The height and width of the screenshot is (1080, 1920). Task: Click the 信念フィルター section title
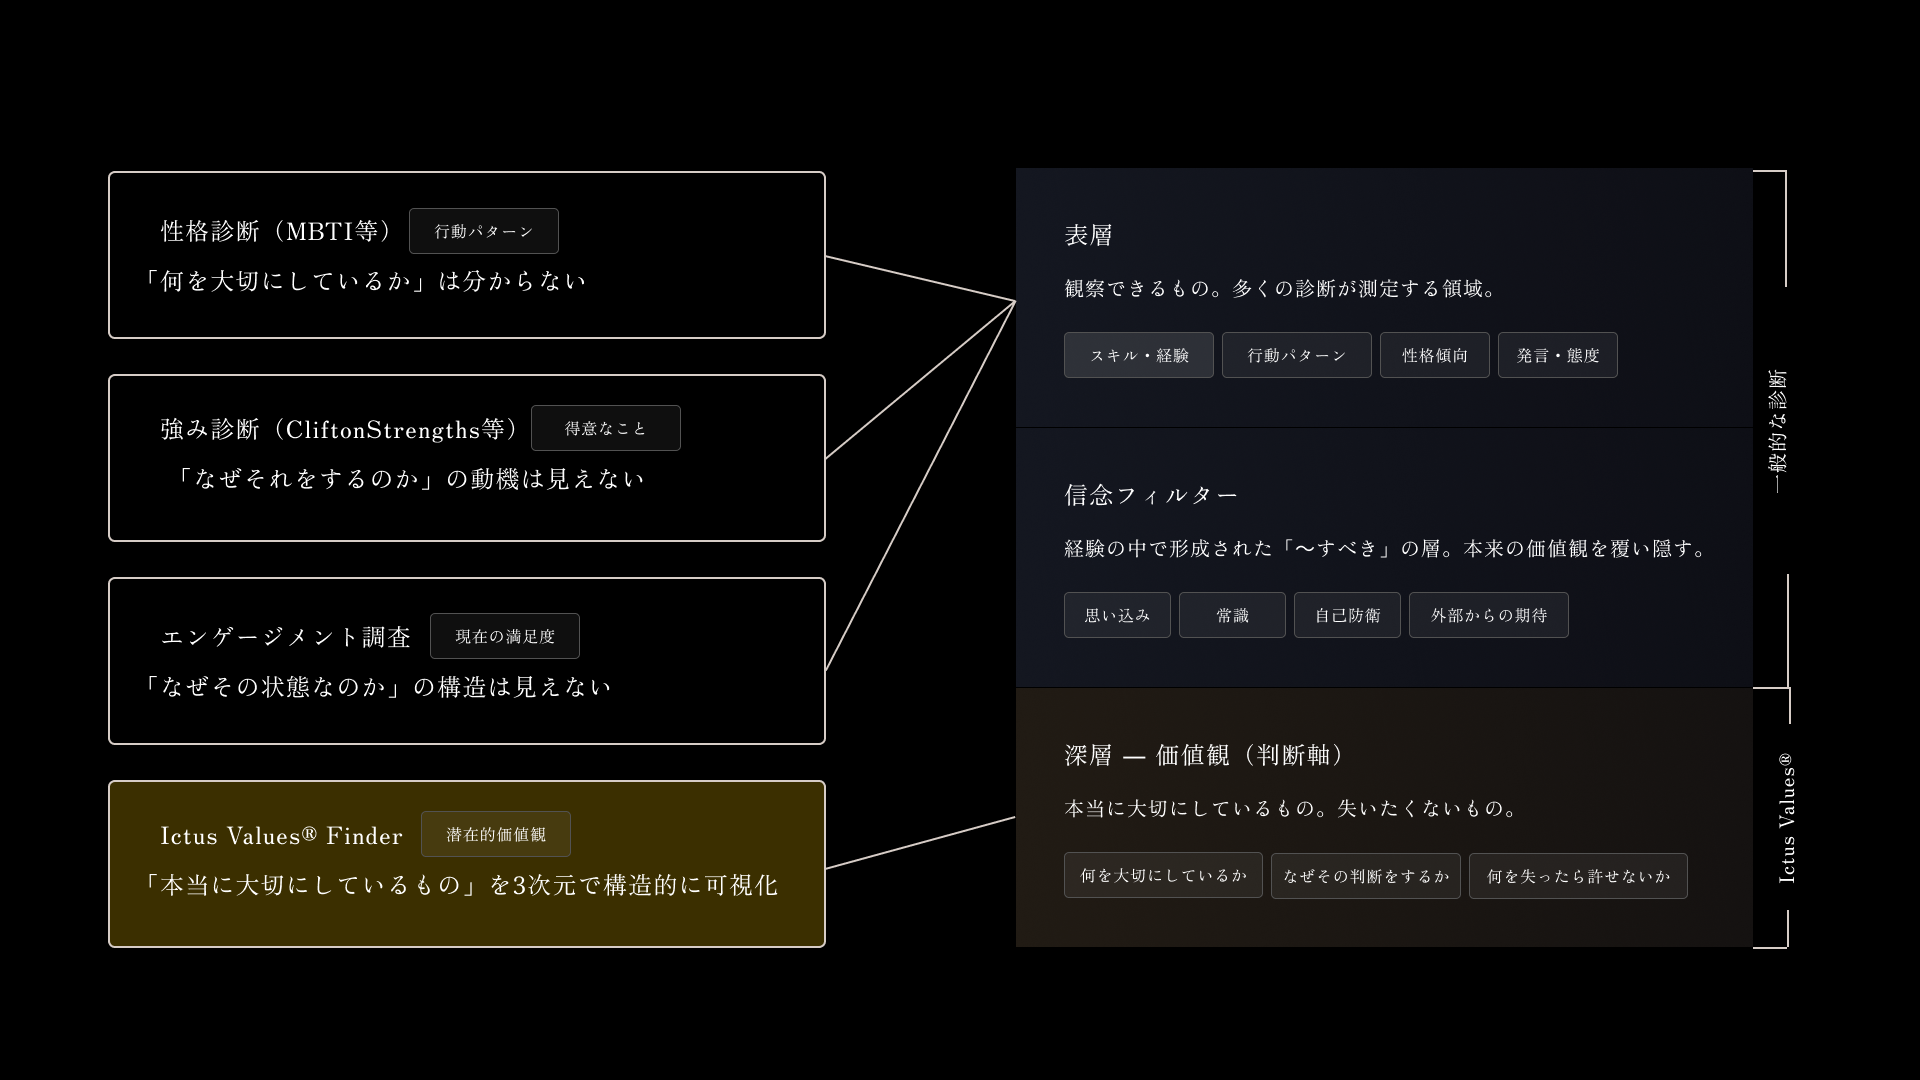pos(1151,494)
